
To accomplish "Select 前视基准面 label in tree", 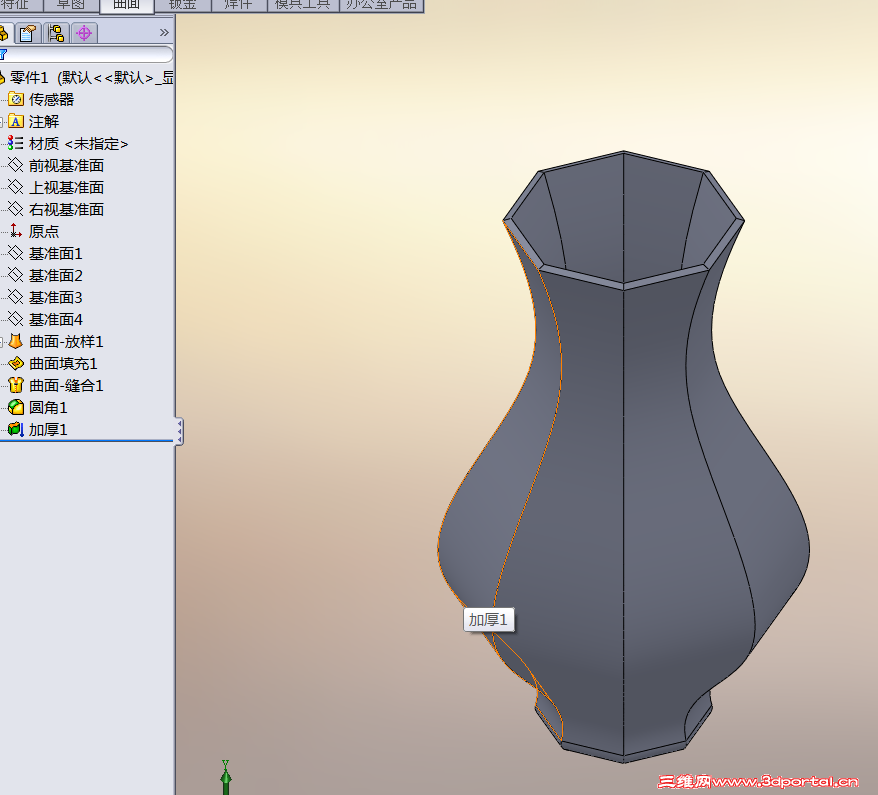I will 67,166.
